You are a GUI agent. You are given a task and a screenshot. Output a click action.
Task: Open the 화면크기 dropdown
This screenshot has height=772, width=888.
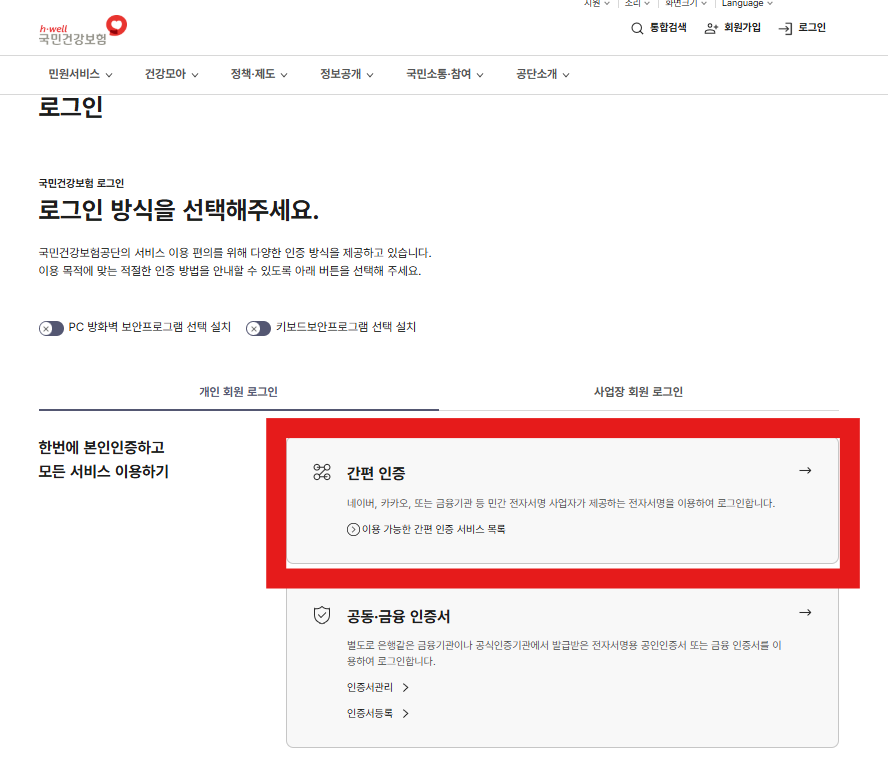686,3
